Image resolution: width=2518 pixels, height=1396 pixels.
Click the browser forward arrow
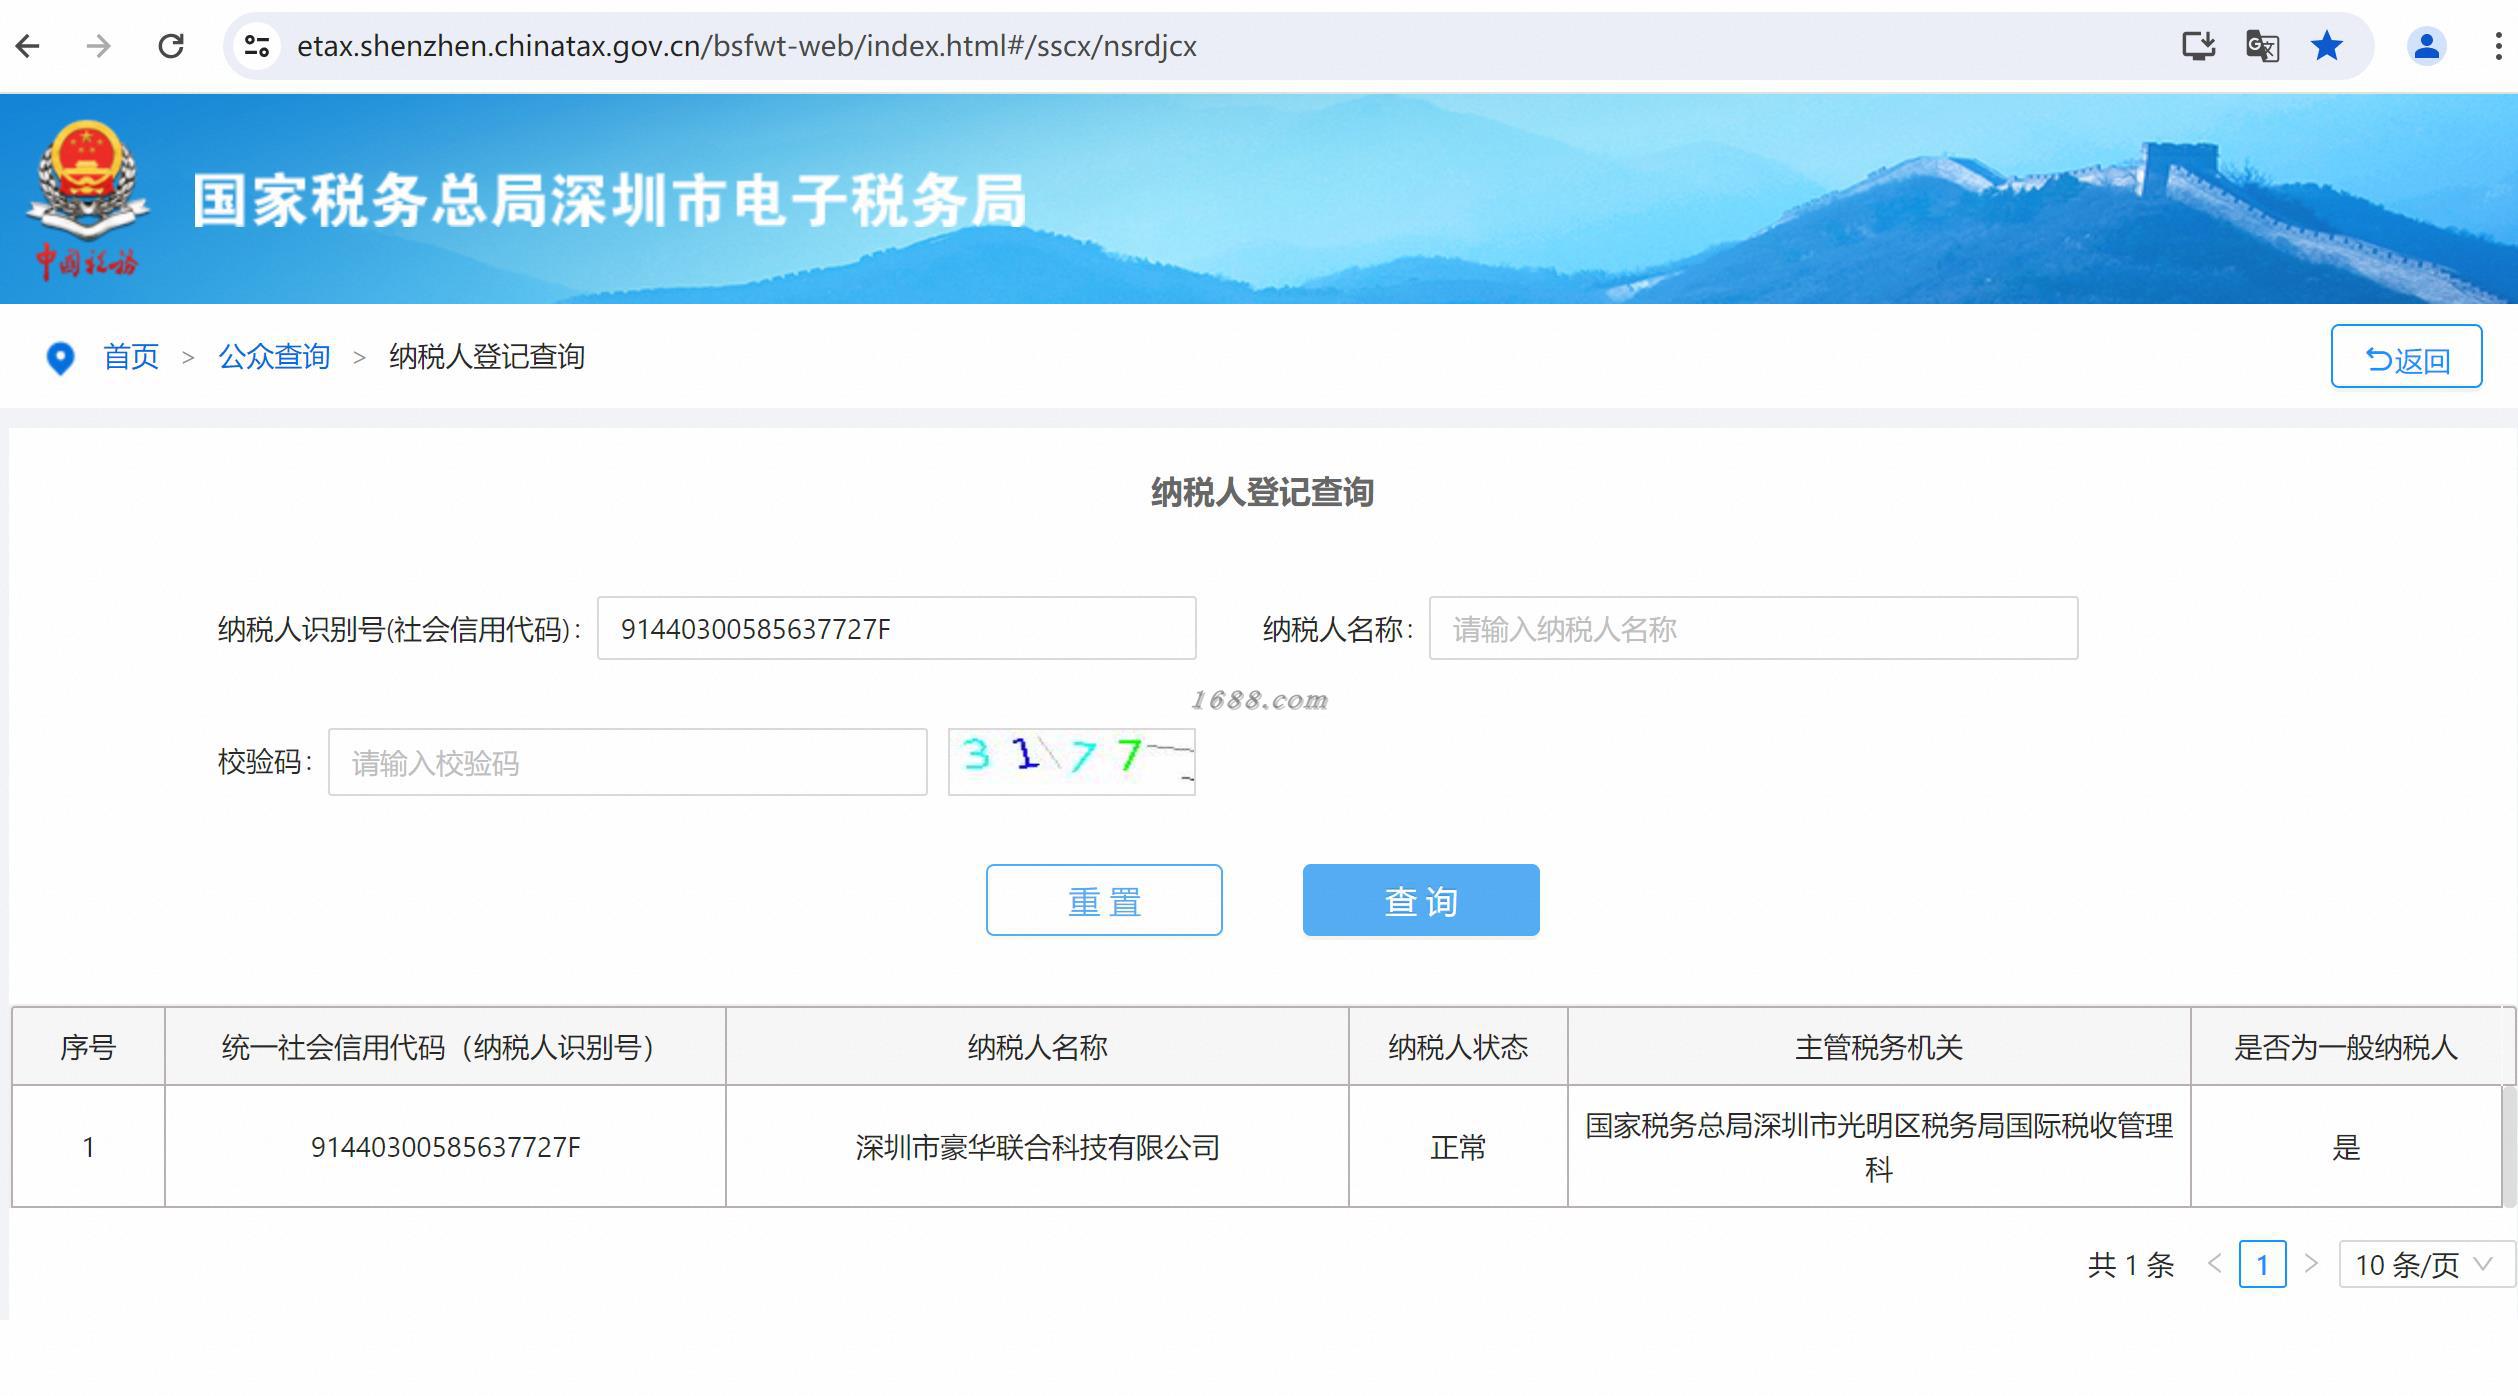click(98, 46)
